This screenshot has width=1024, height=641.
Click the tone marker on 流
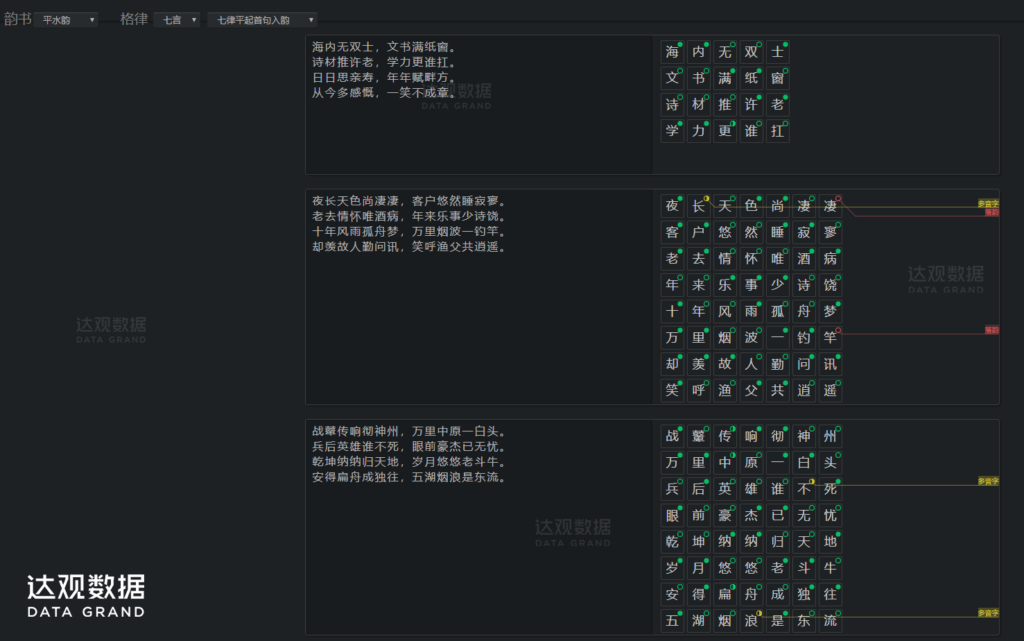(838, 612)
